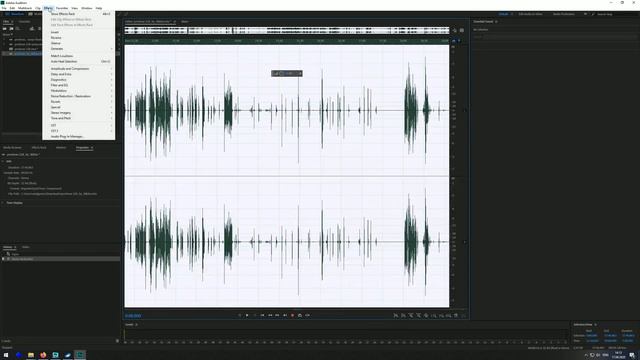640x360 pixels.
Task: Open the Modulation submenu
Action: (79, 91)
